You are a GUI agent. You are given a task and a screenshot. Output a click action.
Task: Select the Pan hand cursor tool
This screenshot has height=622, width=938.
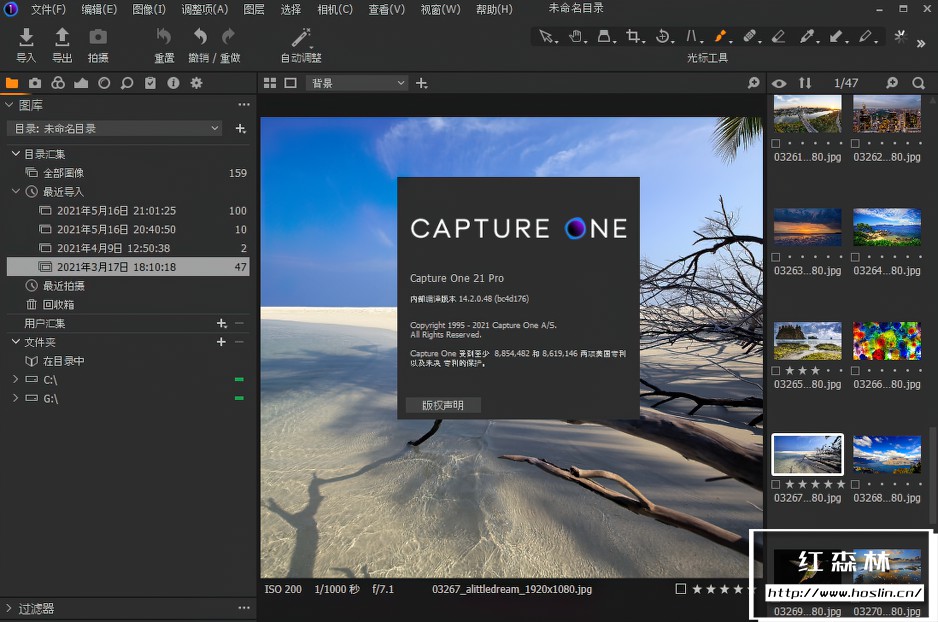pyautogui.click(x=575, y=36)
